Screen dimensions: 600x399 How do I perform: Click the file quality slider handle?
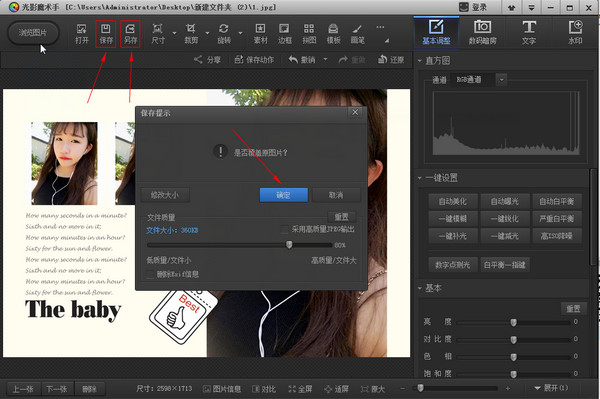(x=289, y=245)
